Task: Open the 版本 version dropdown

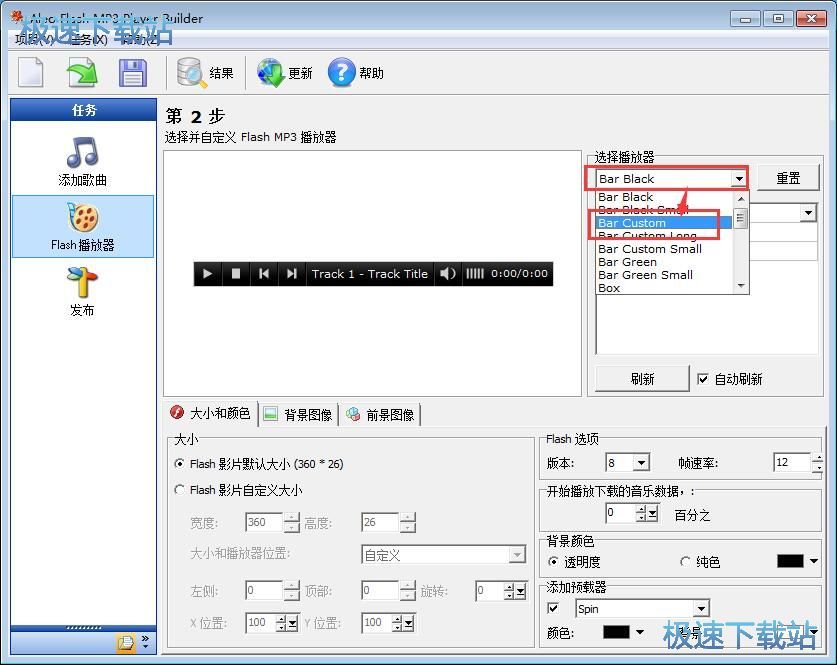Action: coord(641,462)
